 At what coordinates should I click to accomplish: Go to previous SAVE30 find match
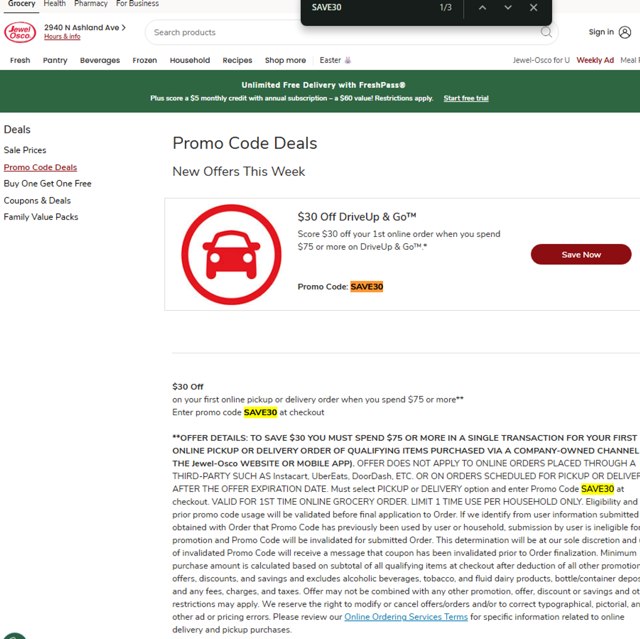point(482,8)
